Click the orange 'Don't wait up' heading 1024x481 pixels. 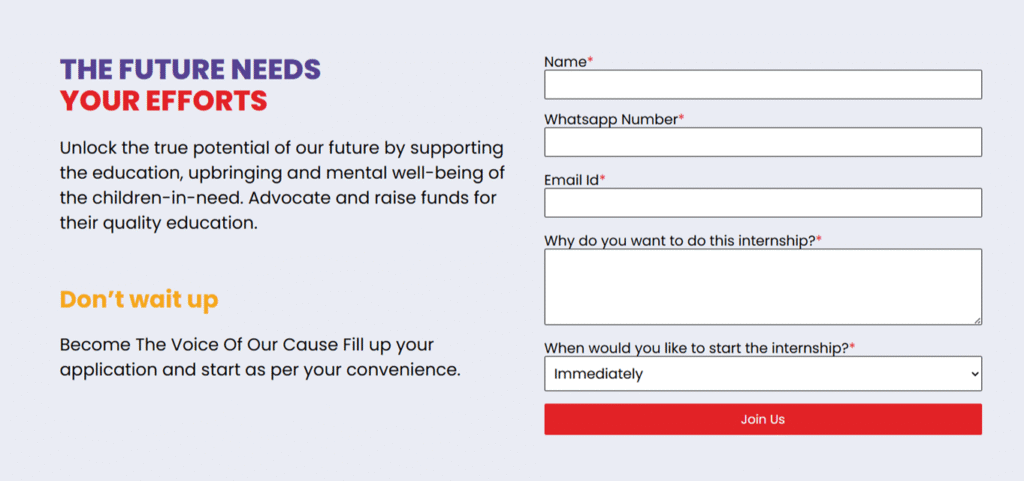pos(139,299)
